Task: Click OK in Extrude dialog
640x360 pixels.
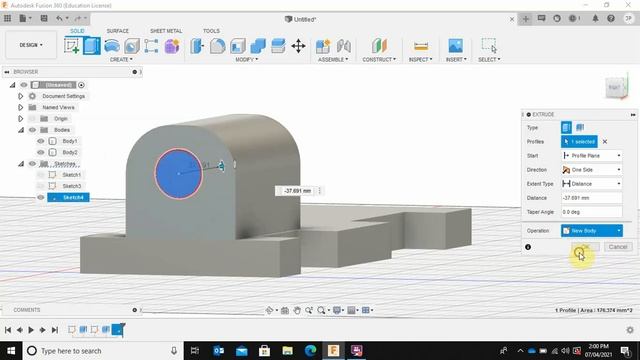Action: tap(585, 247)
